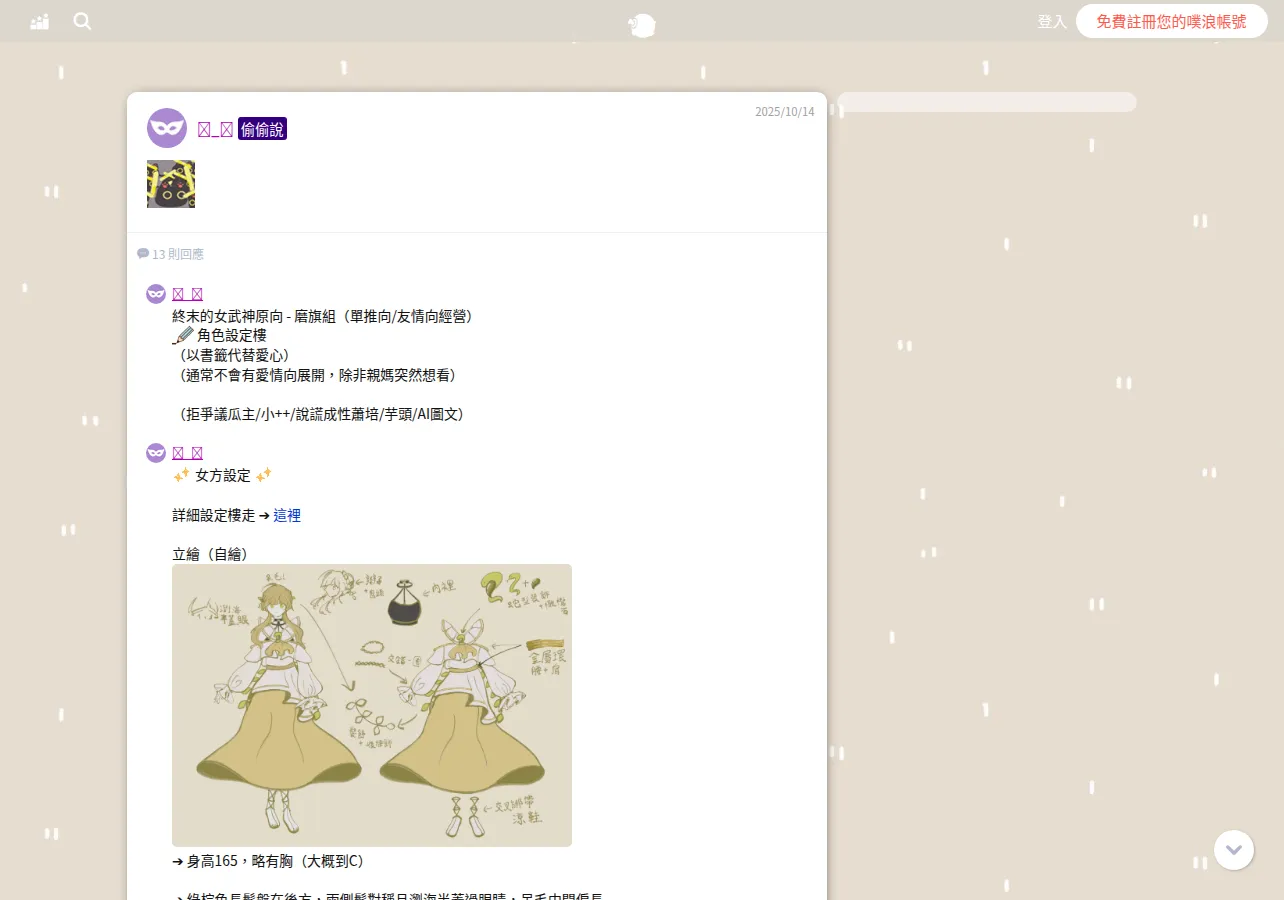Click the purple 偷偷說 badge

point(262,129)
